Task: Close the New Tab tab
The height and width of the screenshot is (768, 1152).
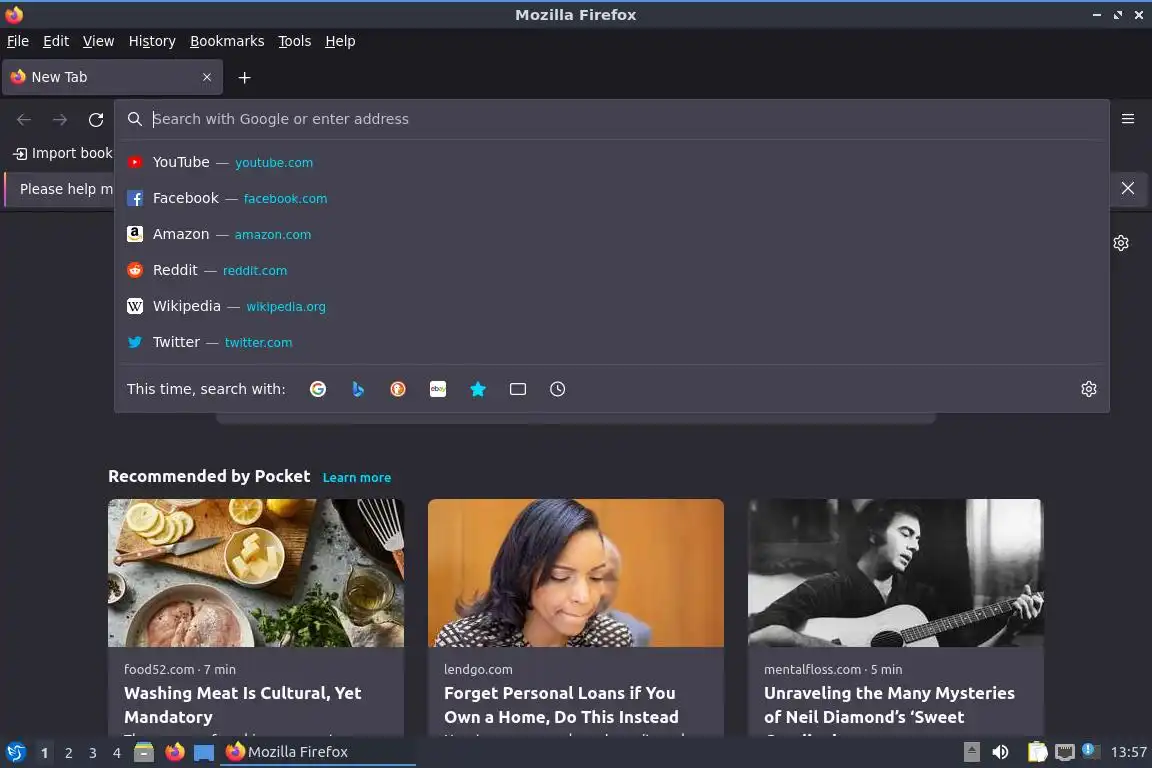Action: click(207, 77)
